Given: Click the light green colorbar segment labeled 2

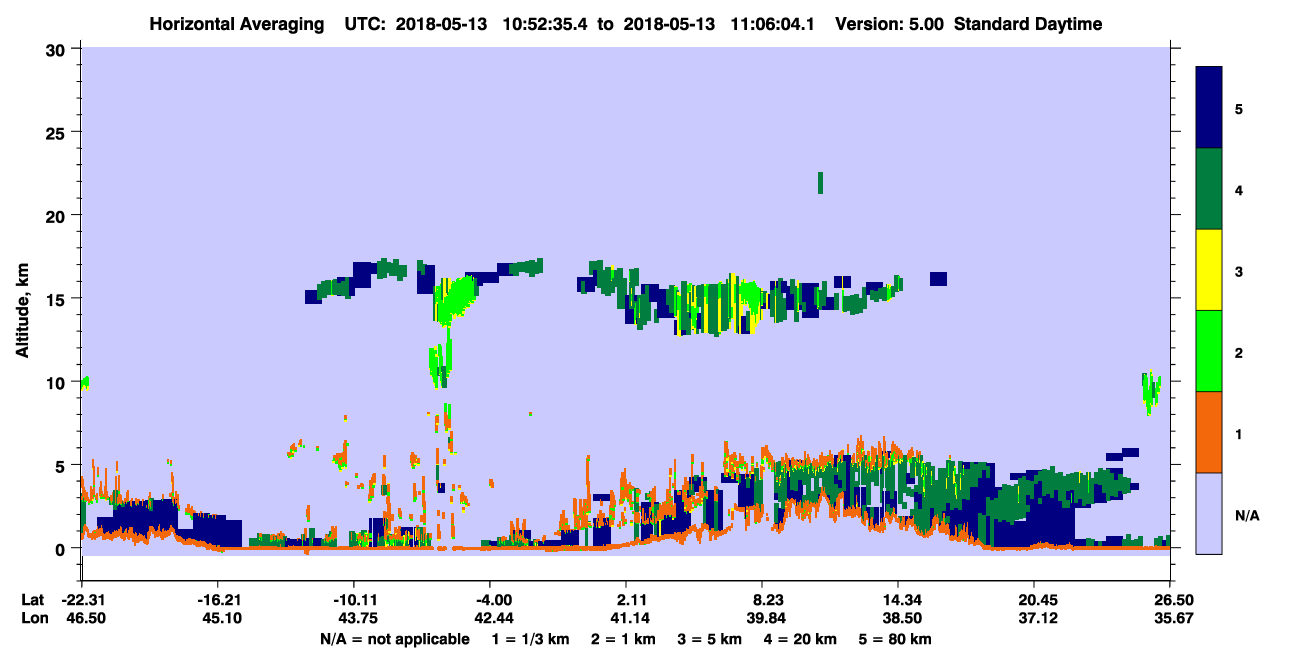Looking at the screenshot, I should tap(1209, 351).
